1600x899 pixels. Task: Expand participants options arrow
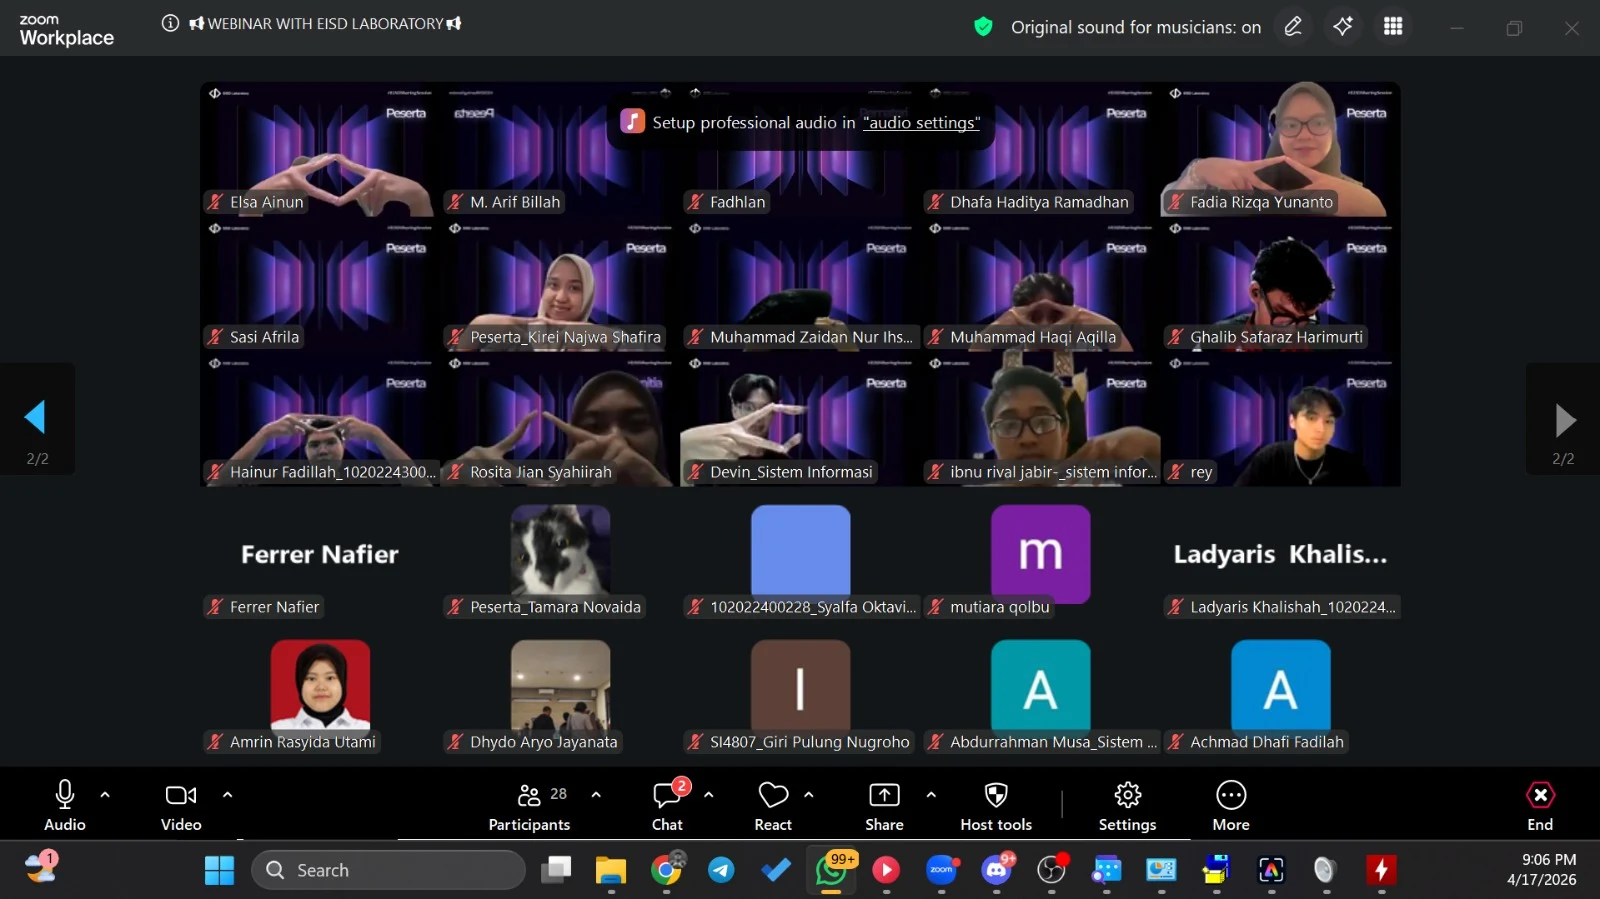(x=596, y=795)
